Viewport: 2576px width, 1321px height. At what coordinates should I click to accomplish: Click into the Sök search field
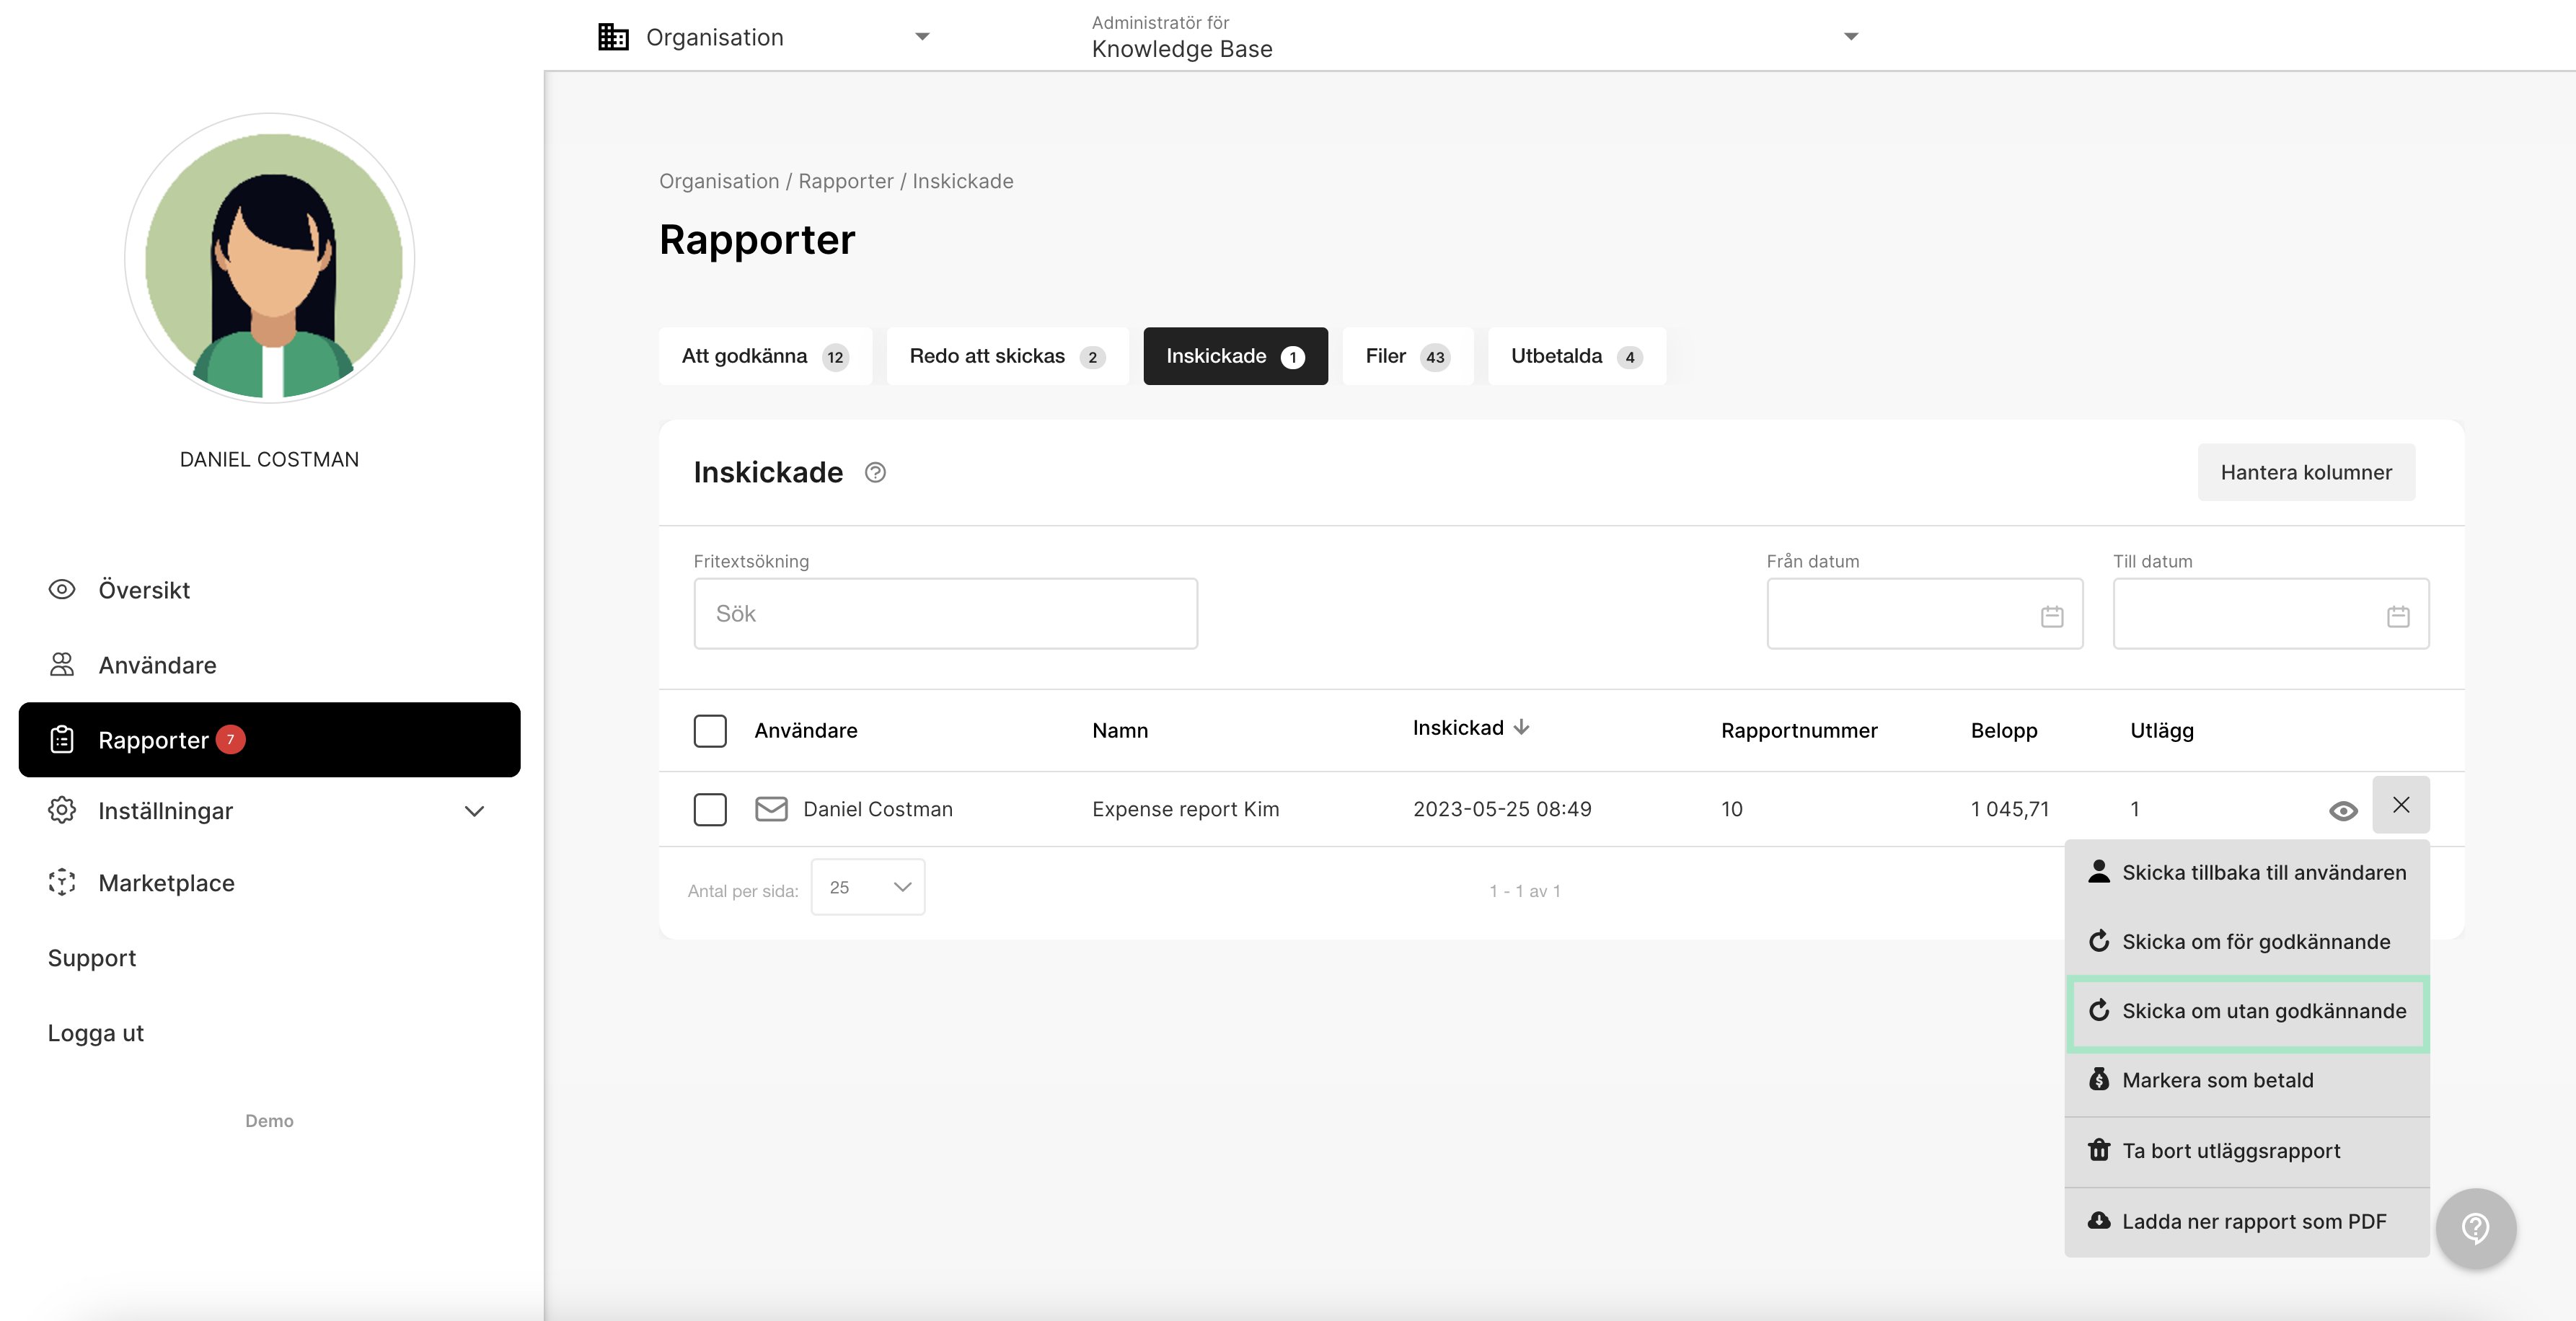coord(946,614)
